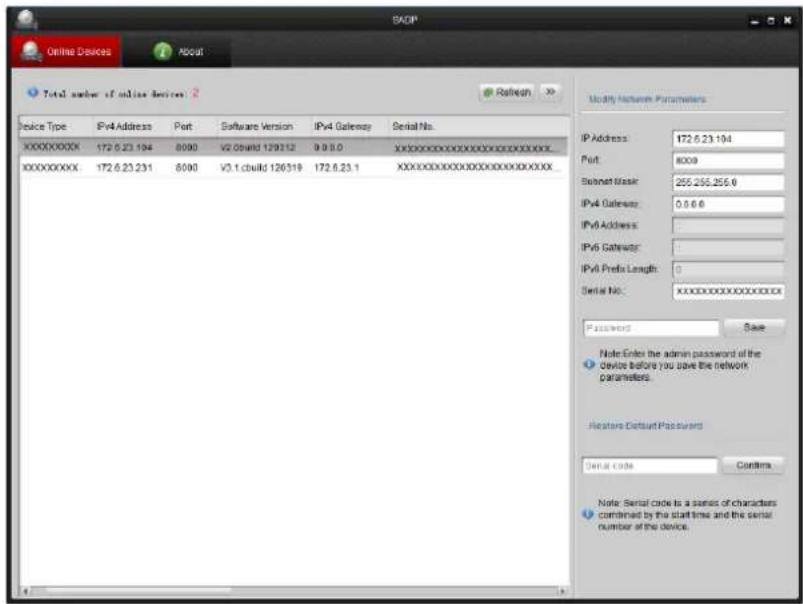Click the Online Devices tab icon
The width and height of the screenshot is (803, 604).
coord(31,51)
